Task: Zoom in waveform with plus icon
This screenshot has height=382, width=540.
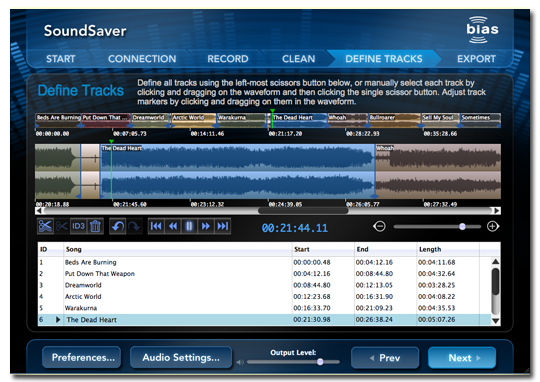Action: (493, 226)
